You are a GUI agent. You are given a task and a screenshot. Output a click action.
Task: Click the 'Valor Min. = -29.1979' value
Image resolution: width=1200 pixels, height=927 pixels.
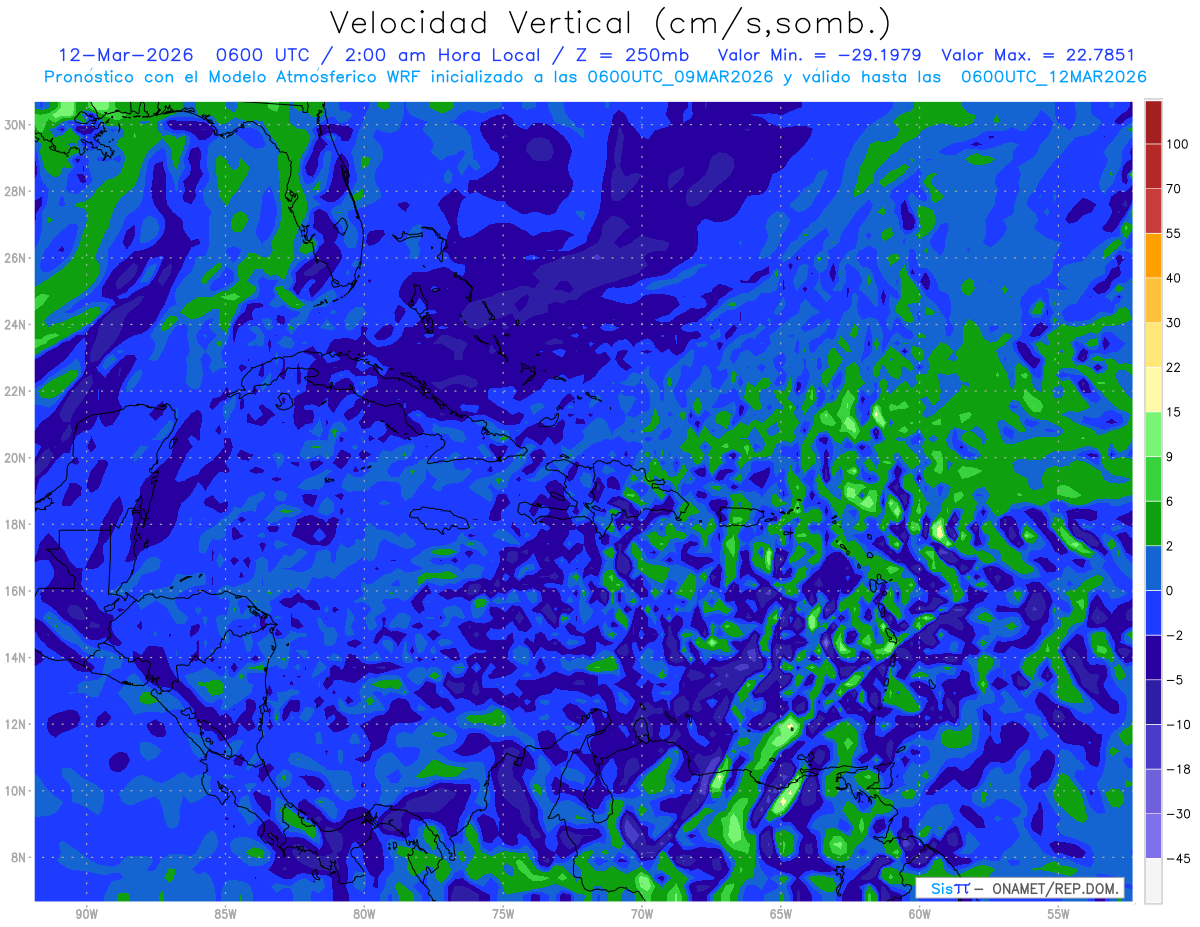point(820,55)
